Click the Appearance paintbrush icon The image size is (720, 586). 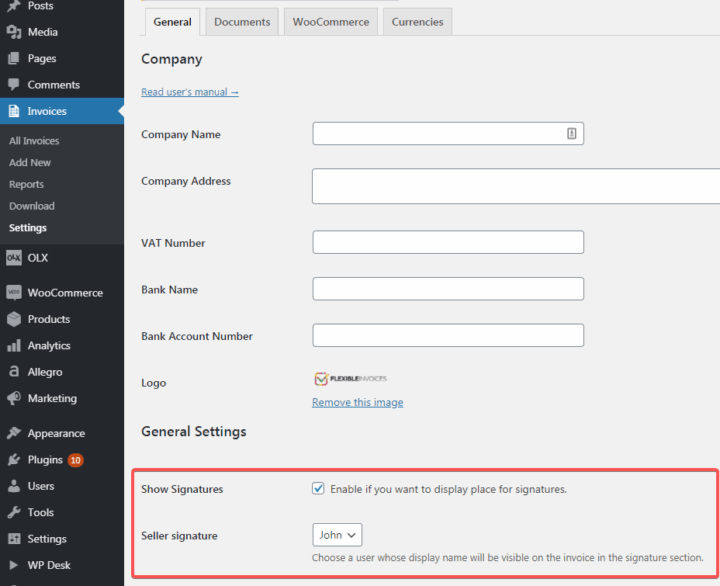(x=14, y=433)
